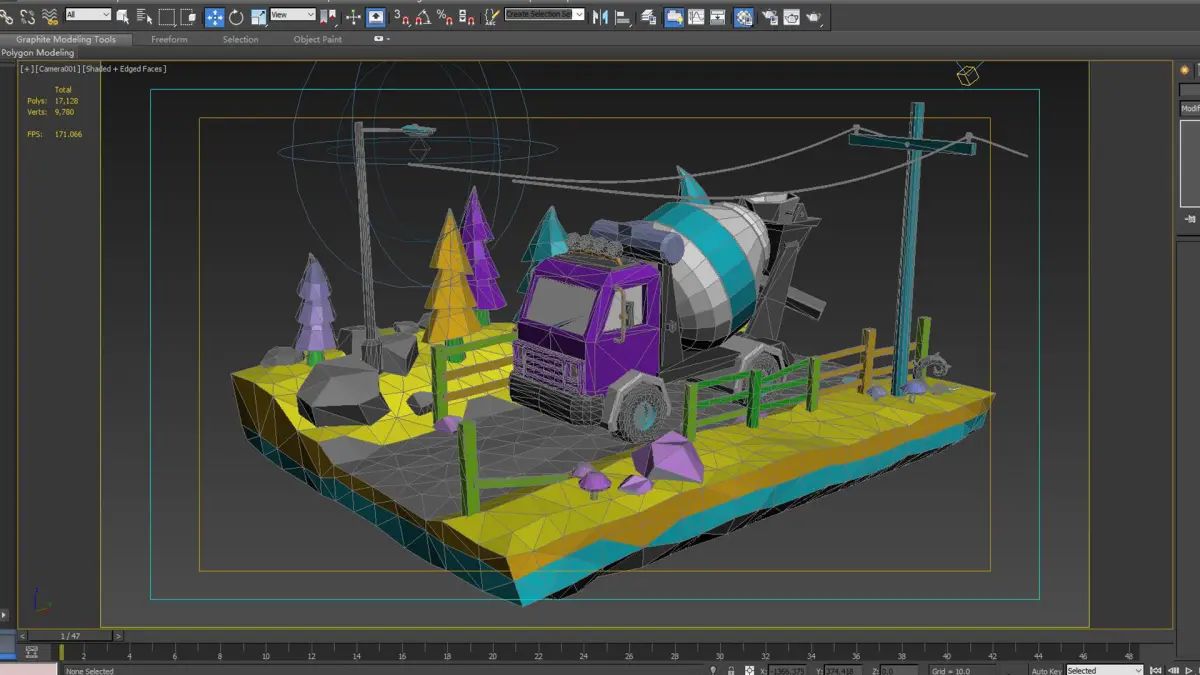
Task: Toggle the Spinner Snap button
Action: [x=466, y=17]
